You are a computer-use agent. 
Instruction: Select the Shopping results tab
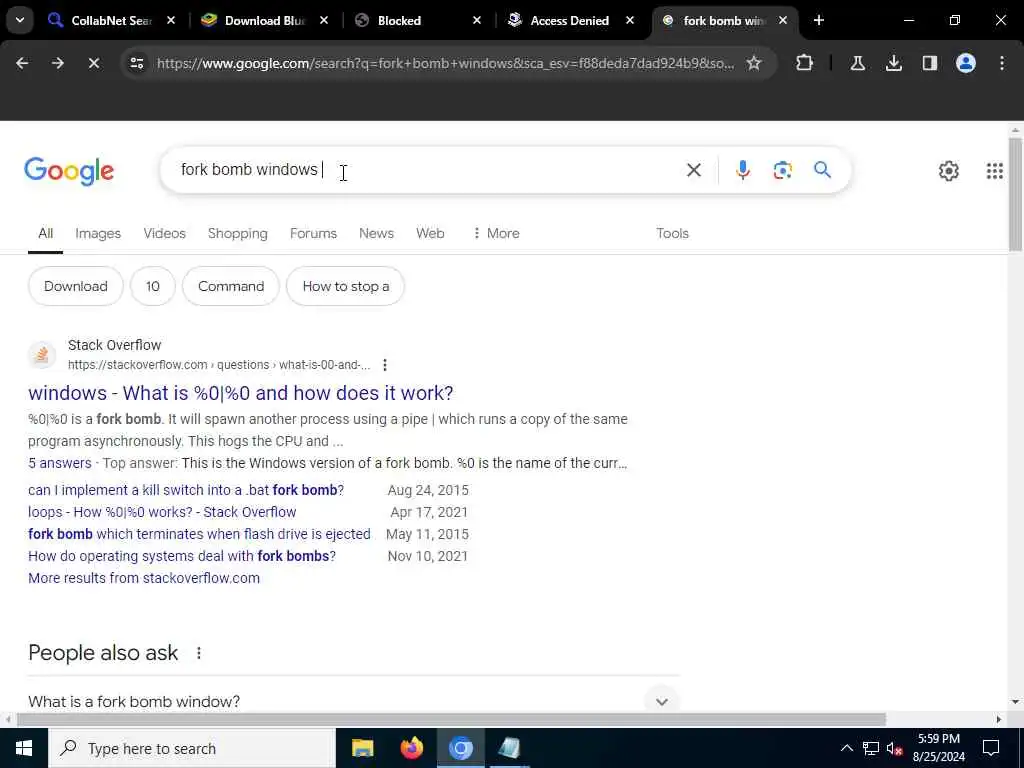238,234
